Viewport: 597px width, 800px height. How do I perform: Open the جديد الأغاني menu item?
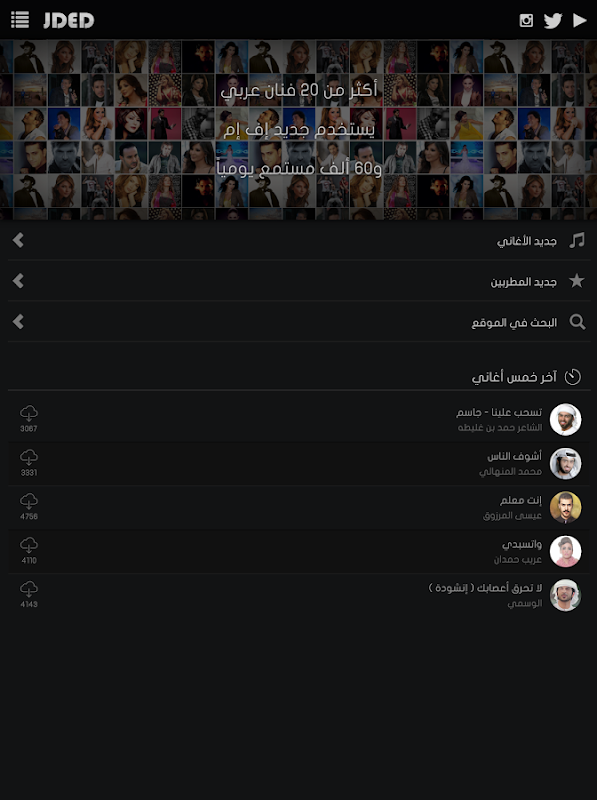tap(298, 240)
